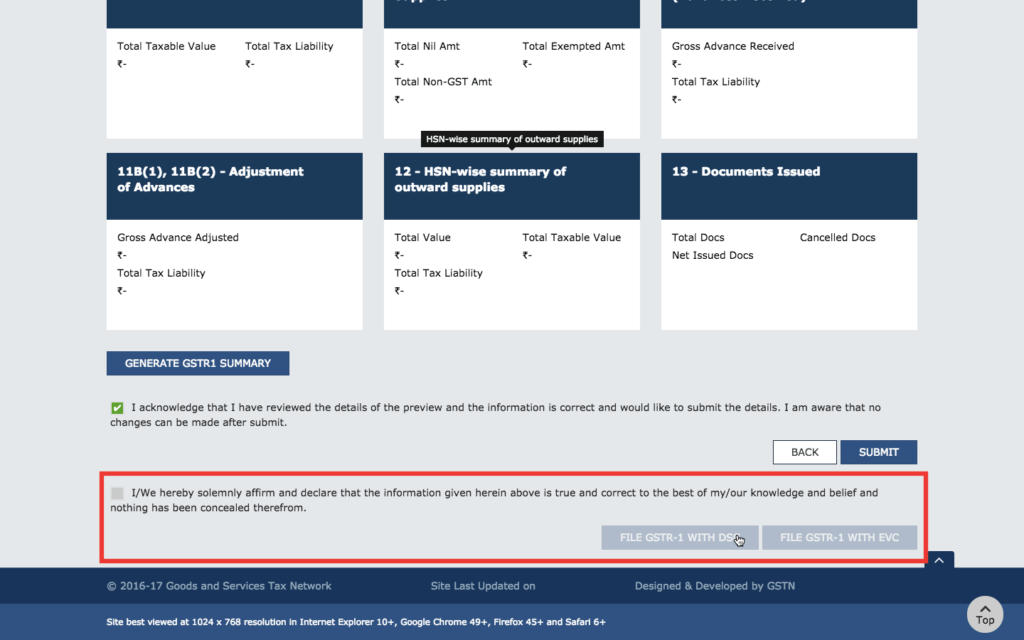Click Gross Advance Adjusted label
Viewport: 1024px width, 640px height.
[x=178, y=238]
